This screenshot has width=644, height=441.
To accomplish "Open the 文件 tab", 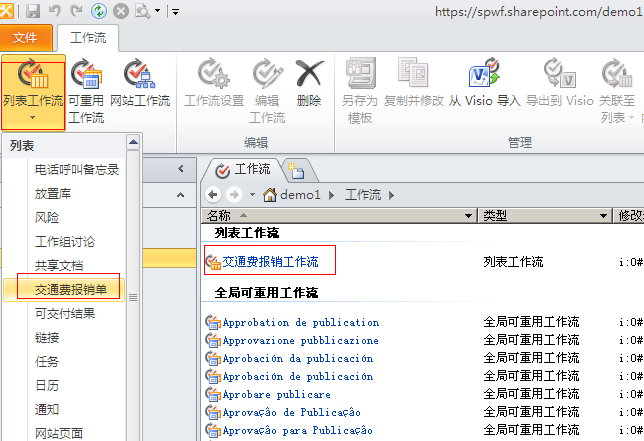I will (25, 38).
